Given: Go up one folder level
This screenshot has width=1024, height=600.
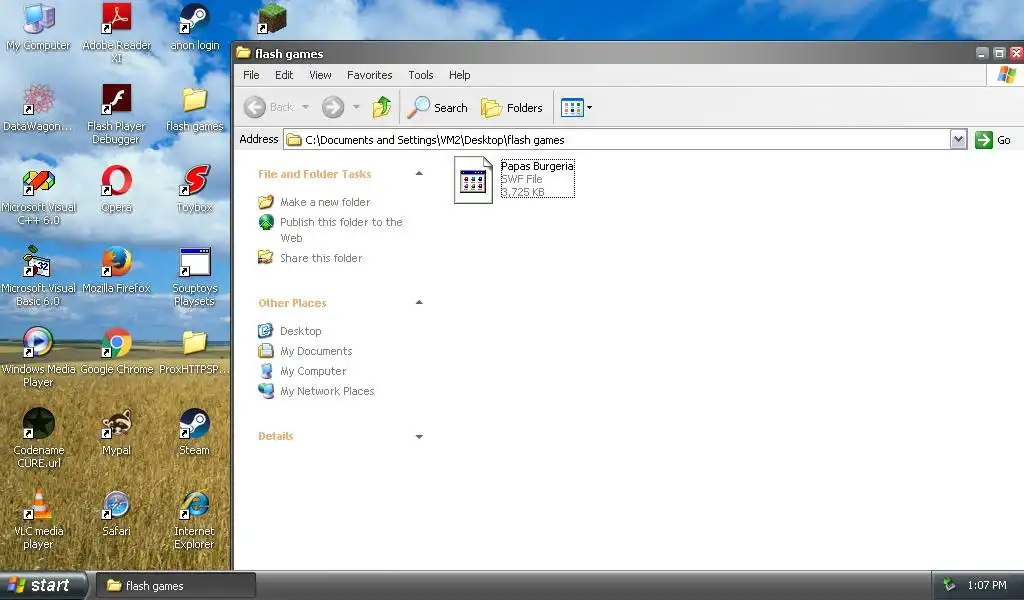Looking at the screenshot, I should (x=381, y=107).
